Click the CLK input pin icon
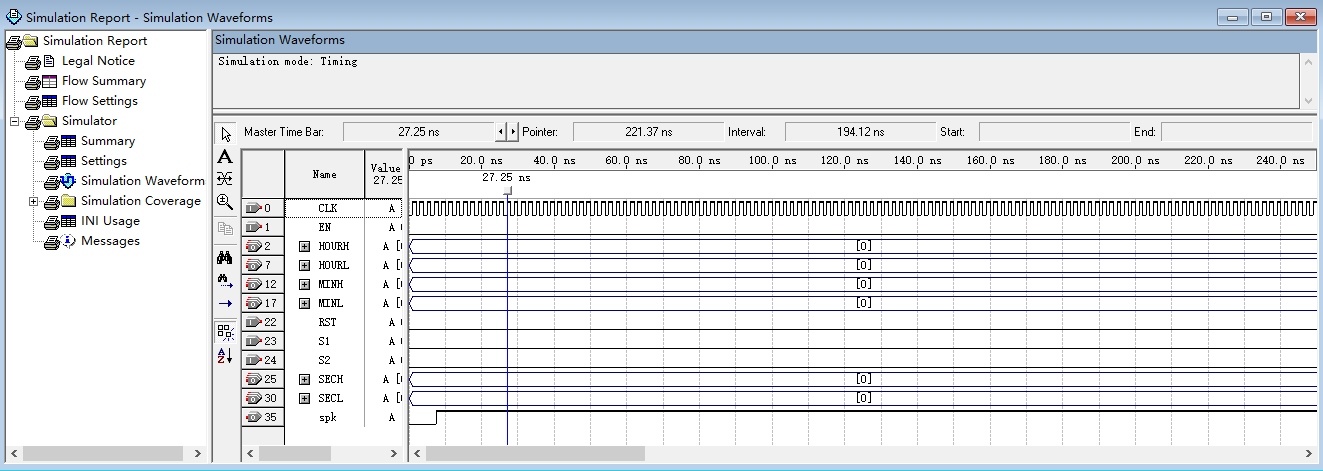 [253, 208]
